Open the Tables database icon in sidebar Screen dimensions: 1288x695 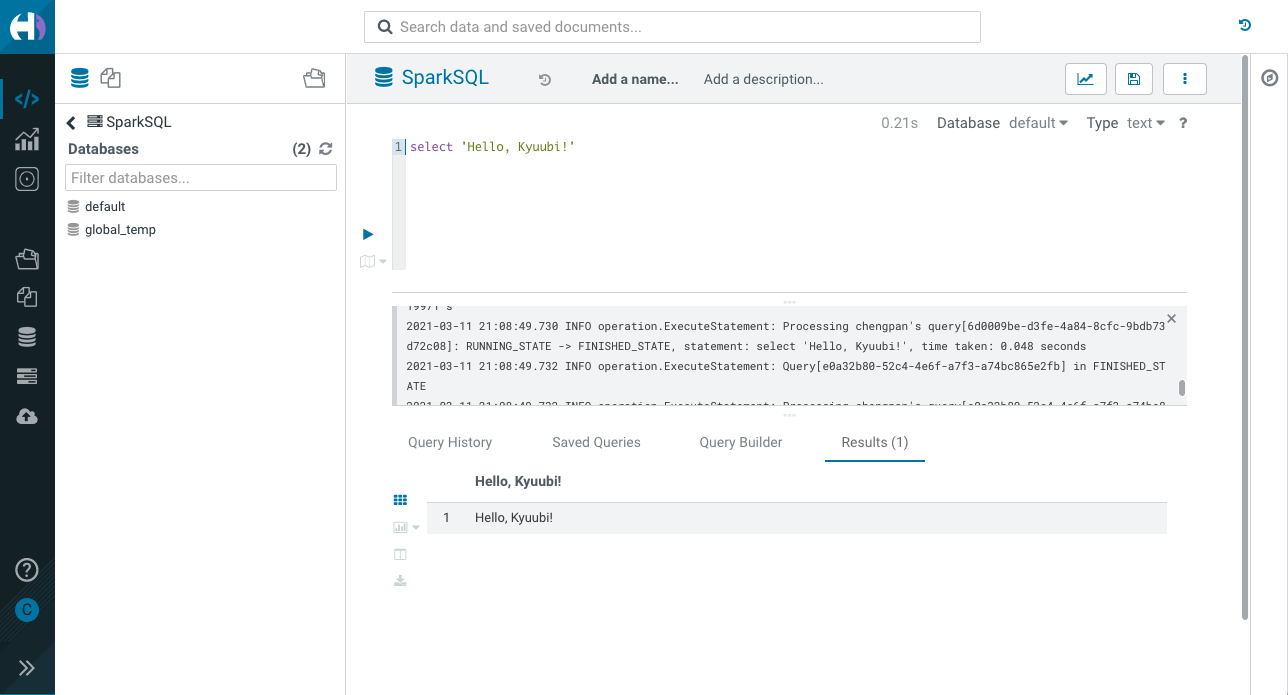pyautogui.click(x=27, y=338)
